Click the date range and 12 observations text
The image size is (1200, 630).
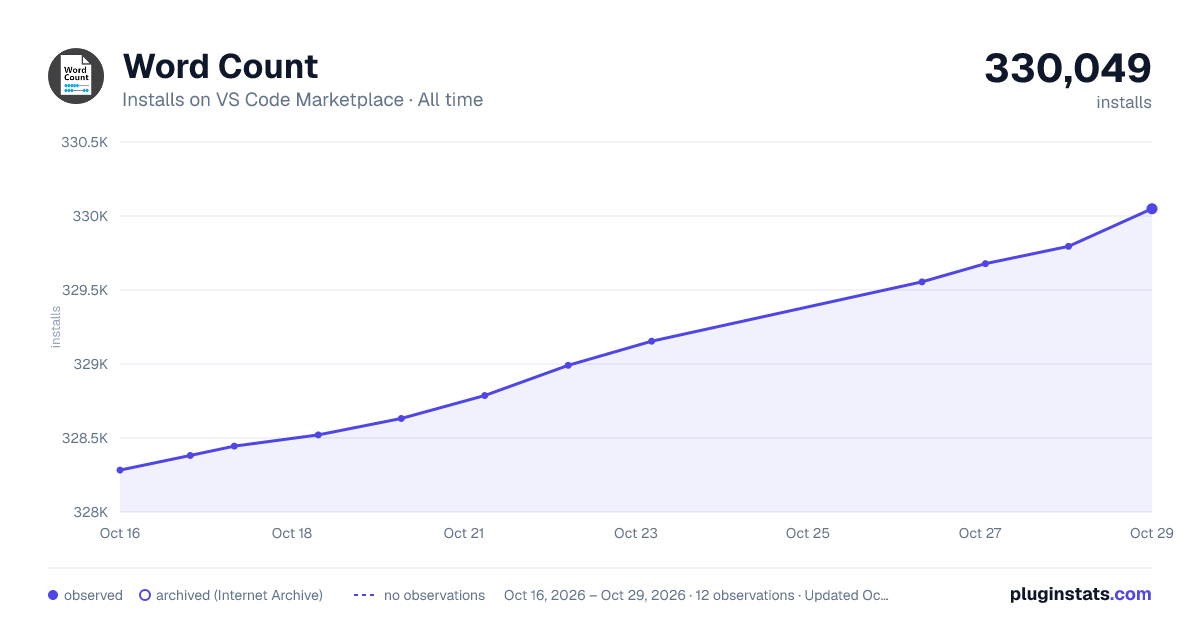tap(696, 595)
